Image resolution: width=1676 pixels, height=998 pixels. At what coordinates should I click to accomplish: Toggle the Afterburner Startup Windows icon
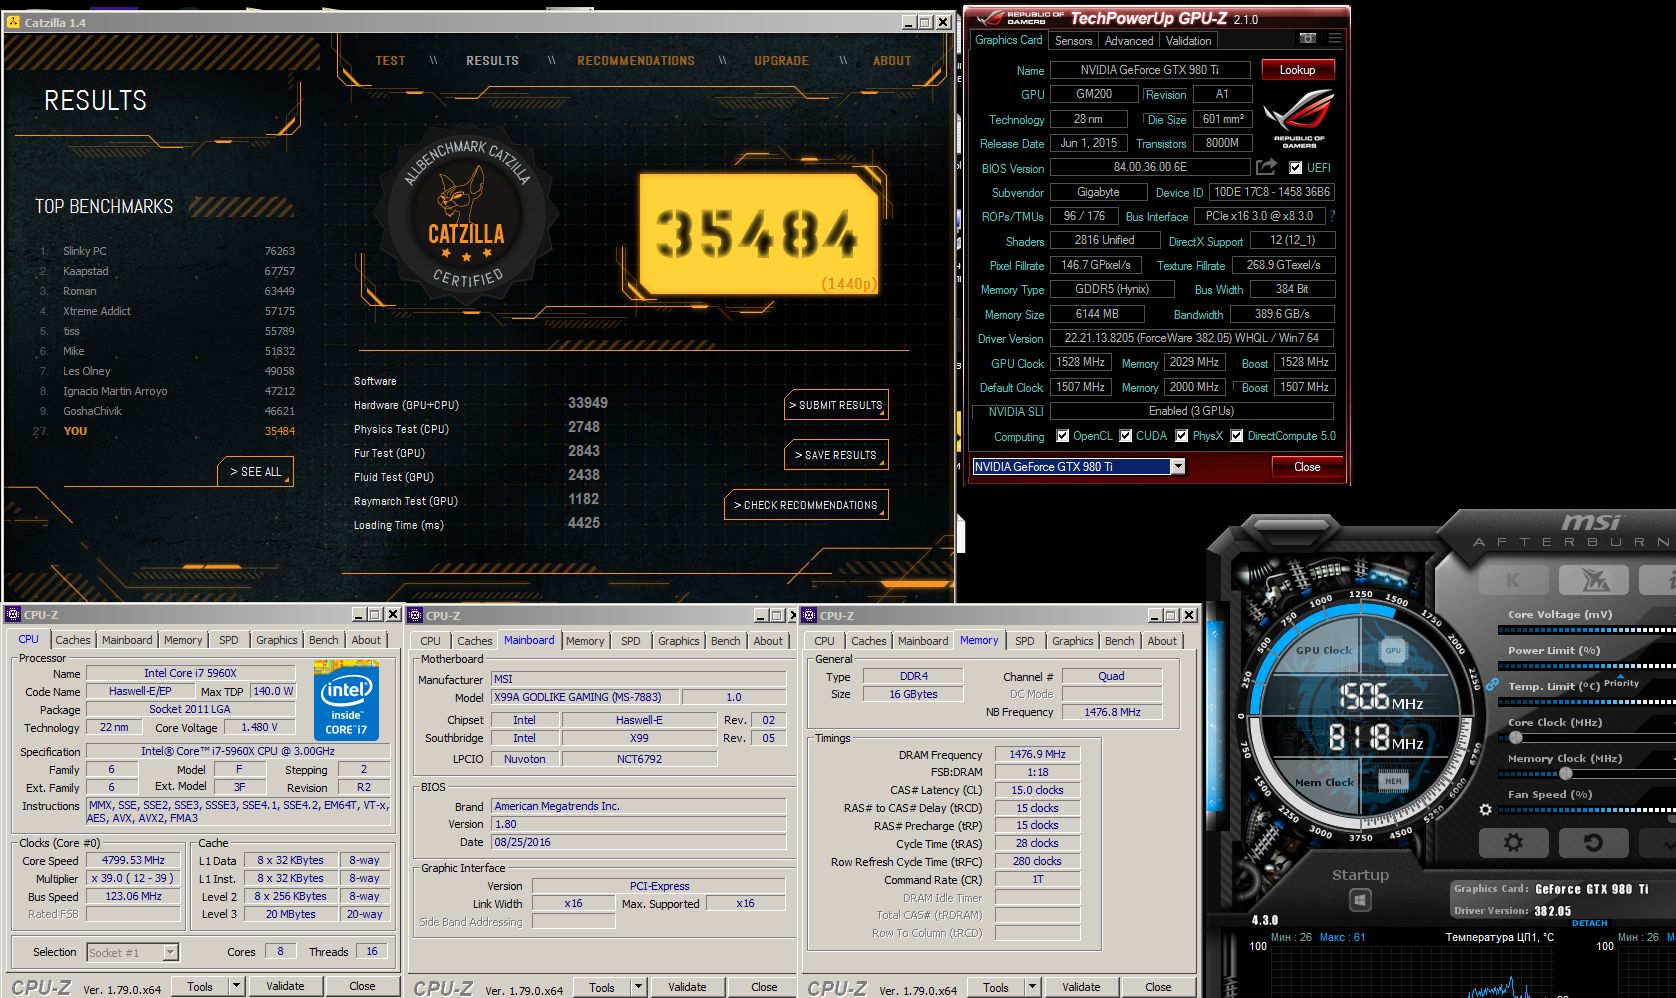[x=1360, y=901]
